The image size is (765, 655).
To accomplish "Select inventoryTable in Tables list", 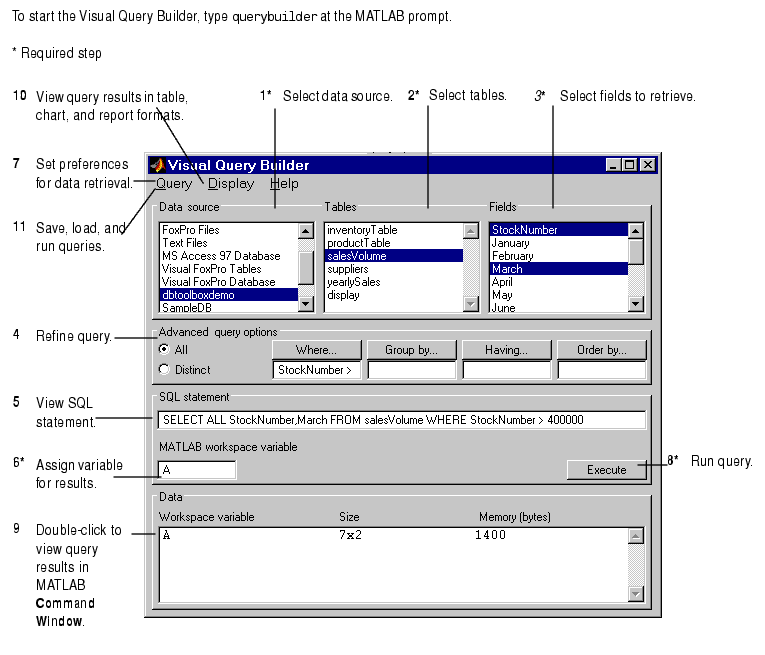I will click(x=394, y=230).
